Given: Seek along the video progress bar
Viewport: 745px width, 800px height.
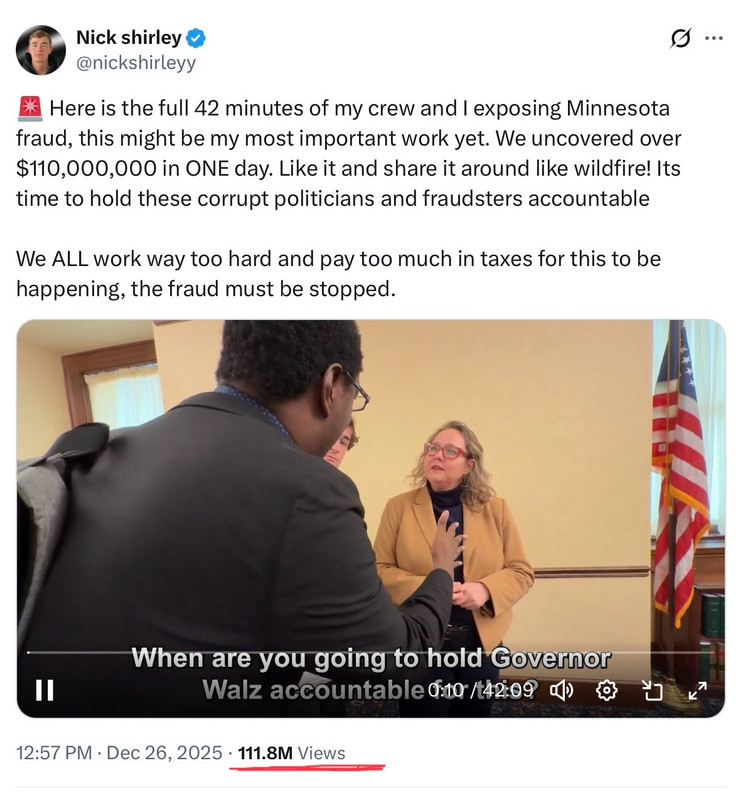Looking at the screenshot, I should pos(371,653).
